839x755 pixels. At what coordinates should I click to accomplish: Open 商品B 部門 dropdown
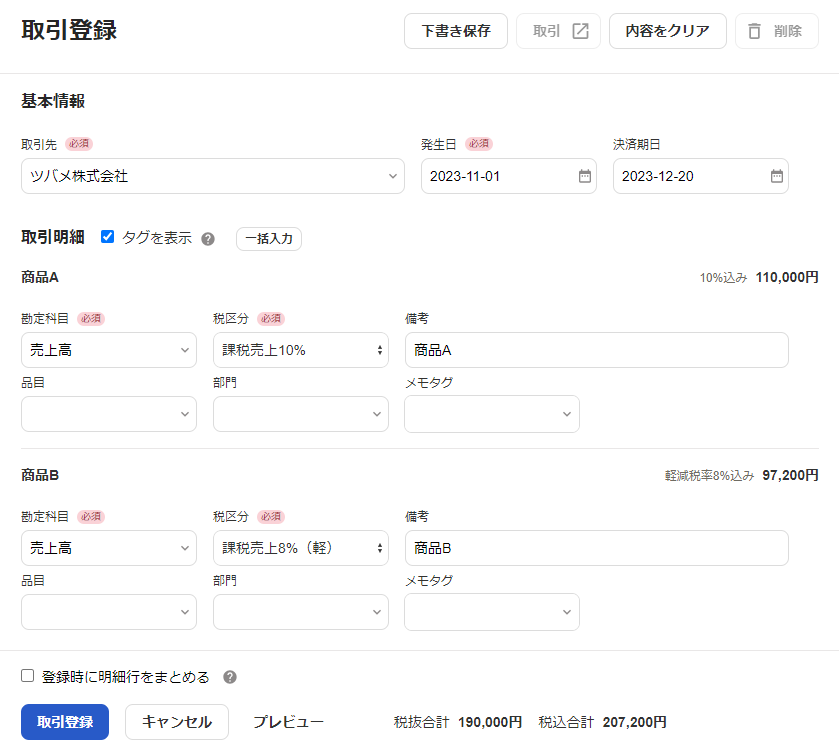coord(301,612)
